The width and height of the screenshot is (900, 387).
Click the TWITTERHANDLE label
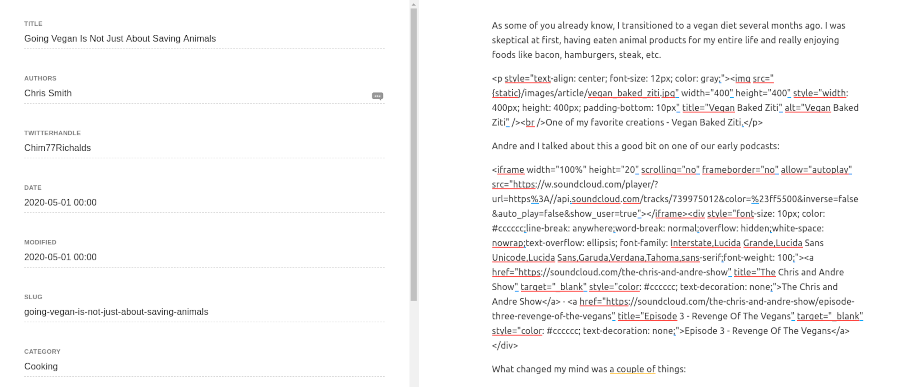[x=52, y=133]
